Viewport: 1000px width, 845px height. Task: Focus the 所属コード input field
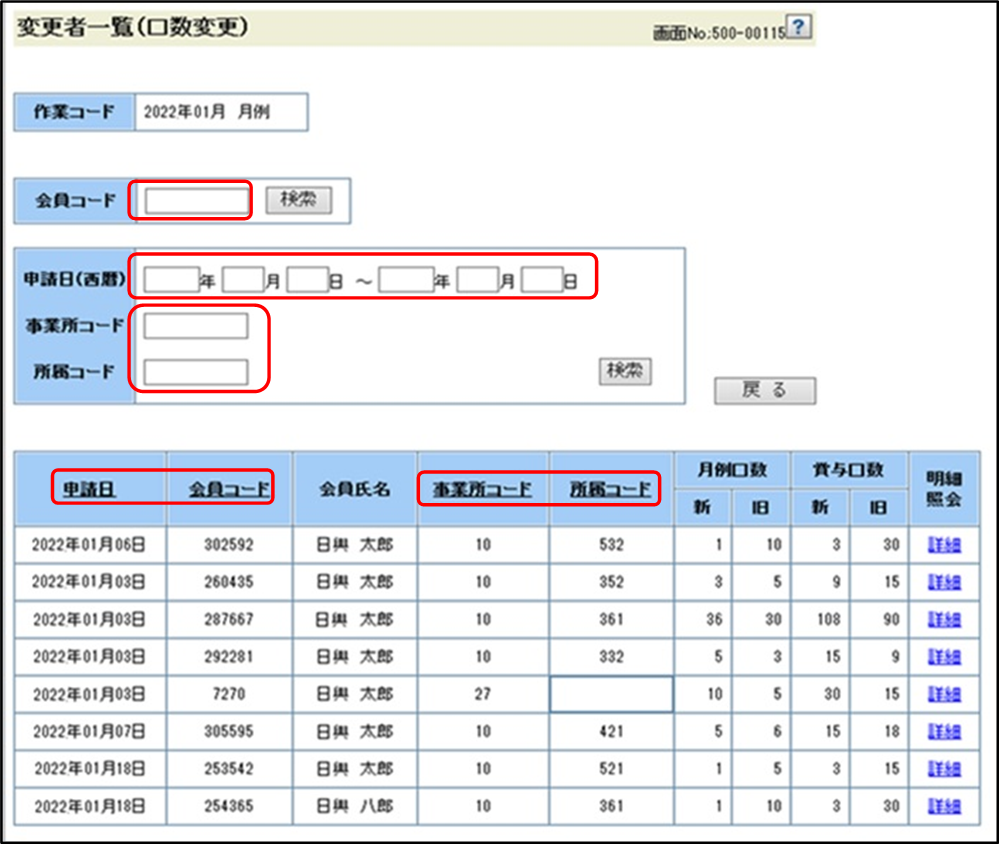coord(196,372)
